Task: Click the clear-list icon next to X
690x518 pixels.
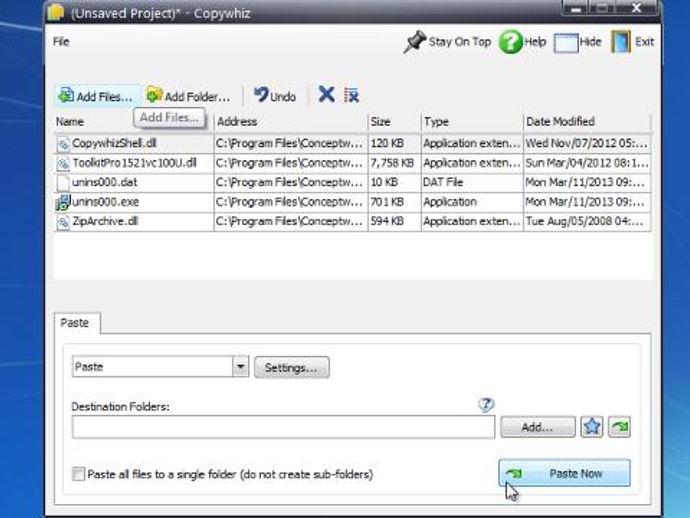Action: tap(351, 95)
